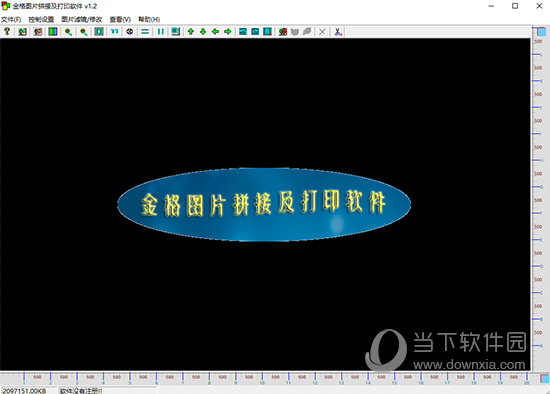550x394 pixels.
Task: Click the teal frame icon with red corner
Action: (x=267, y=32)
